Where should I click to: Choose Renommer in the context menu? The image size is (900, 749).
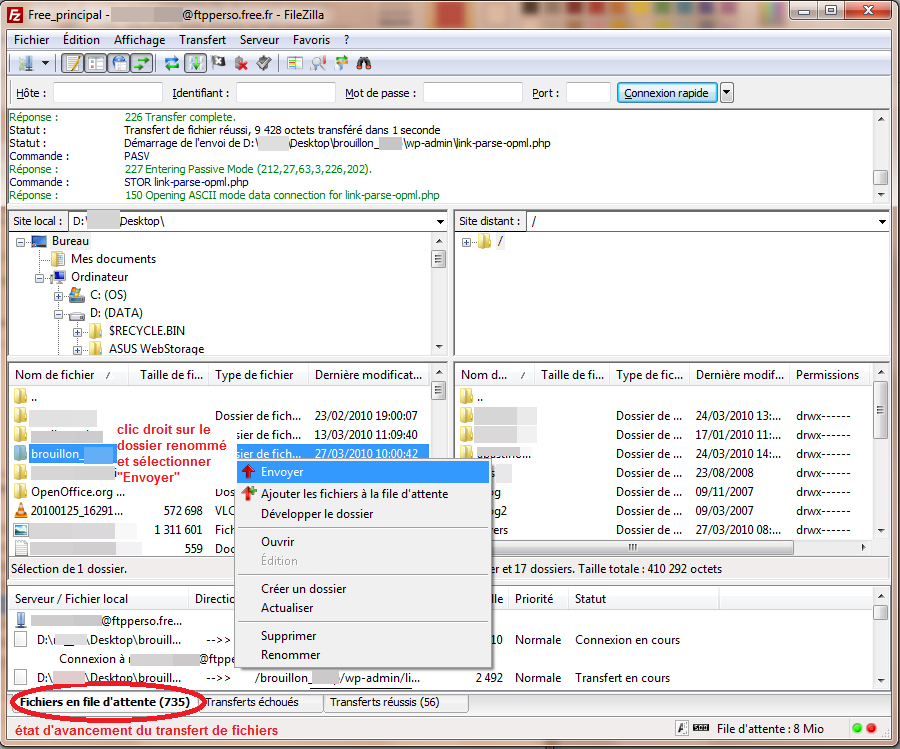point(363,655)
